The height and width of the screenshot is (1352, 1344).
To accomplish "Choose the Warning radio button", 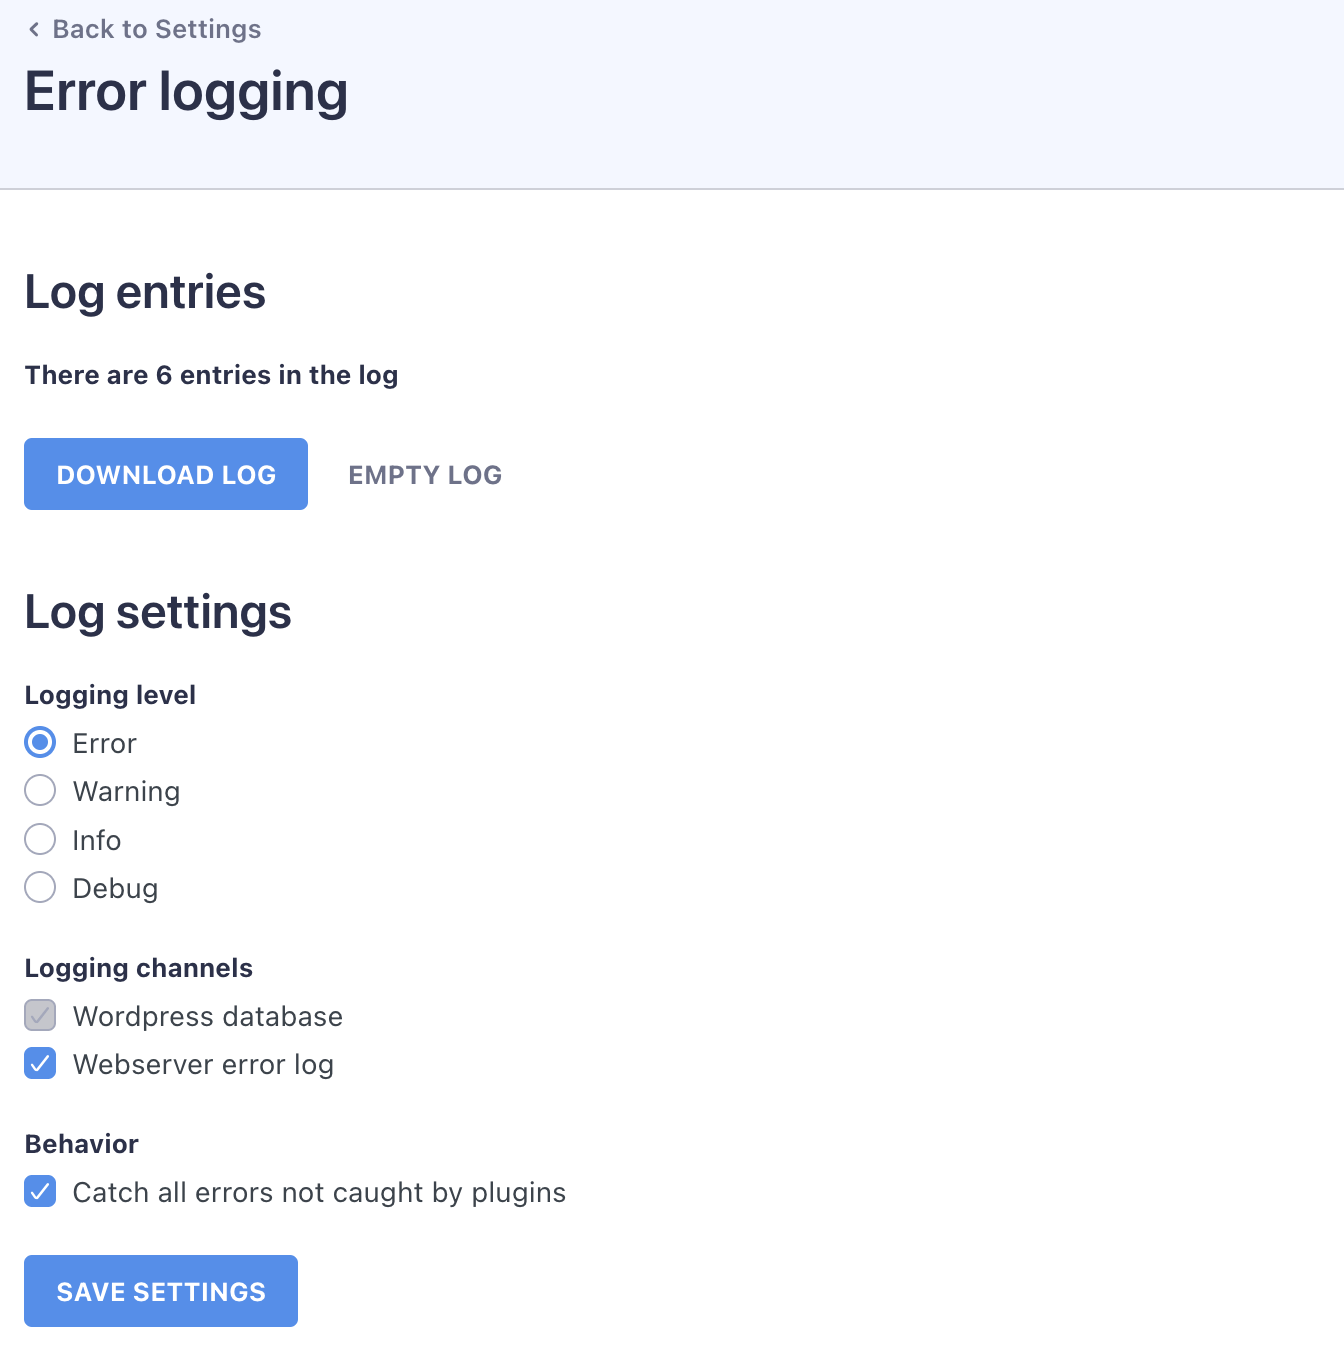I will (40, 791).
